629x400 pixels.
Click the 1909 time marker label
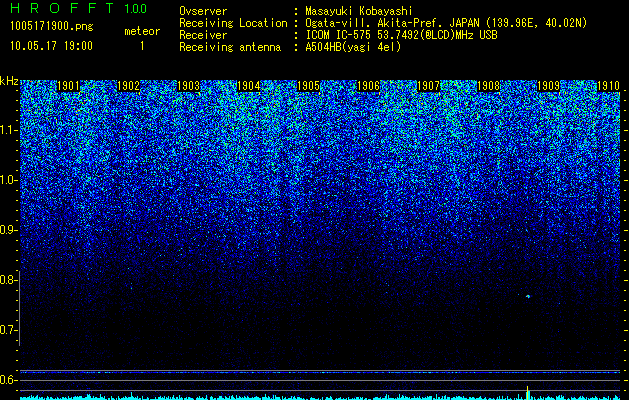(x=548, y=86)
